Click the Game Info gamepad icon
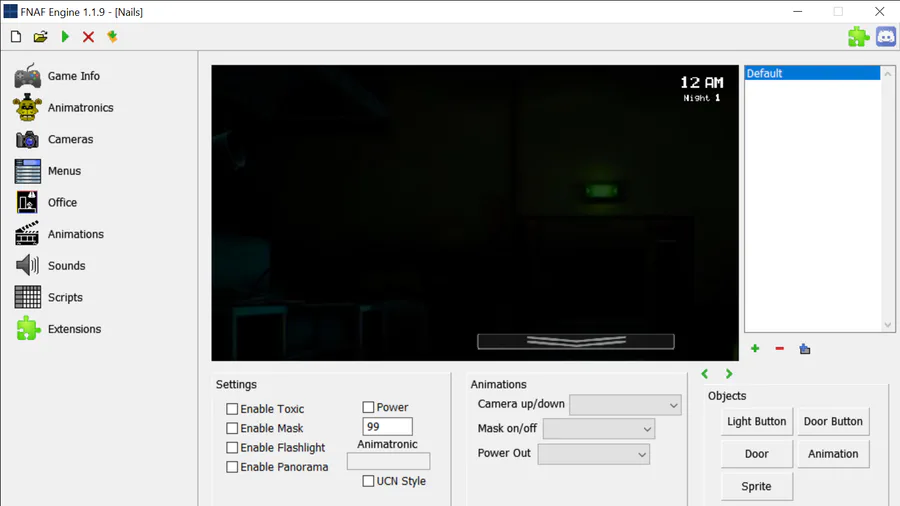 pyautogui.click(x=28, y=76)
